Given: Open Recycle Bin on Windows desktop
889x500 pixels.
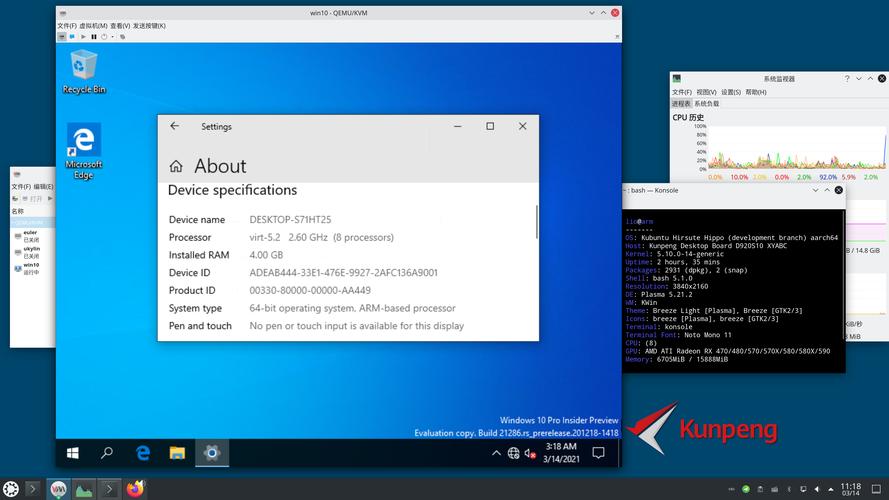Looking at the screenshot, I should pos(84,72).
